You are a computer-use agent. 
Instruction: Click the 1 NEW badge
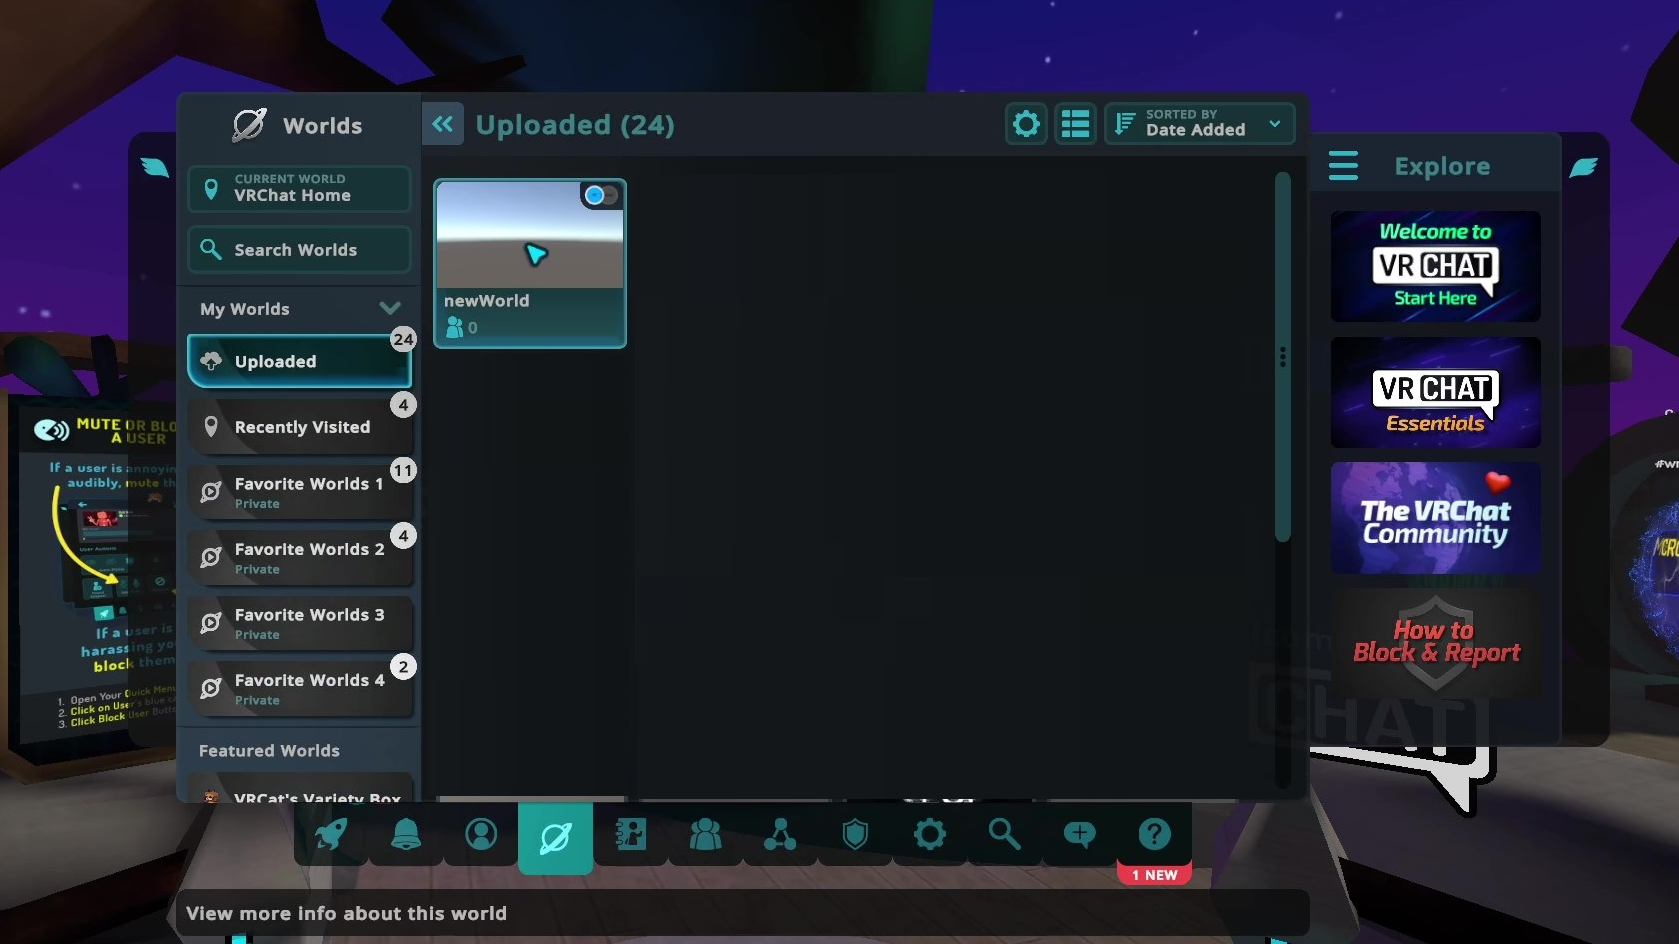[1154, 875]
